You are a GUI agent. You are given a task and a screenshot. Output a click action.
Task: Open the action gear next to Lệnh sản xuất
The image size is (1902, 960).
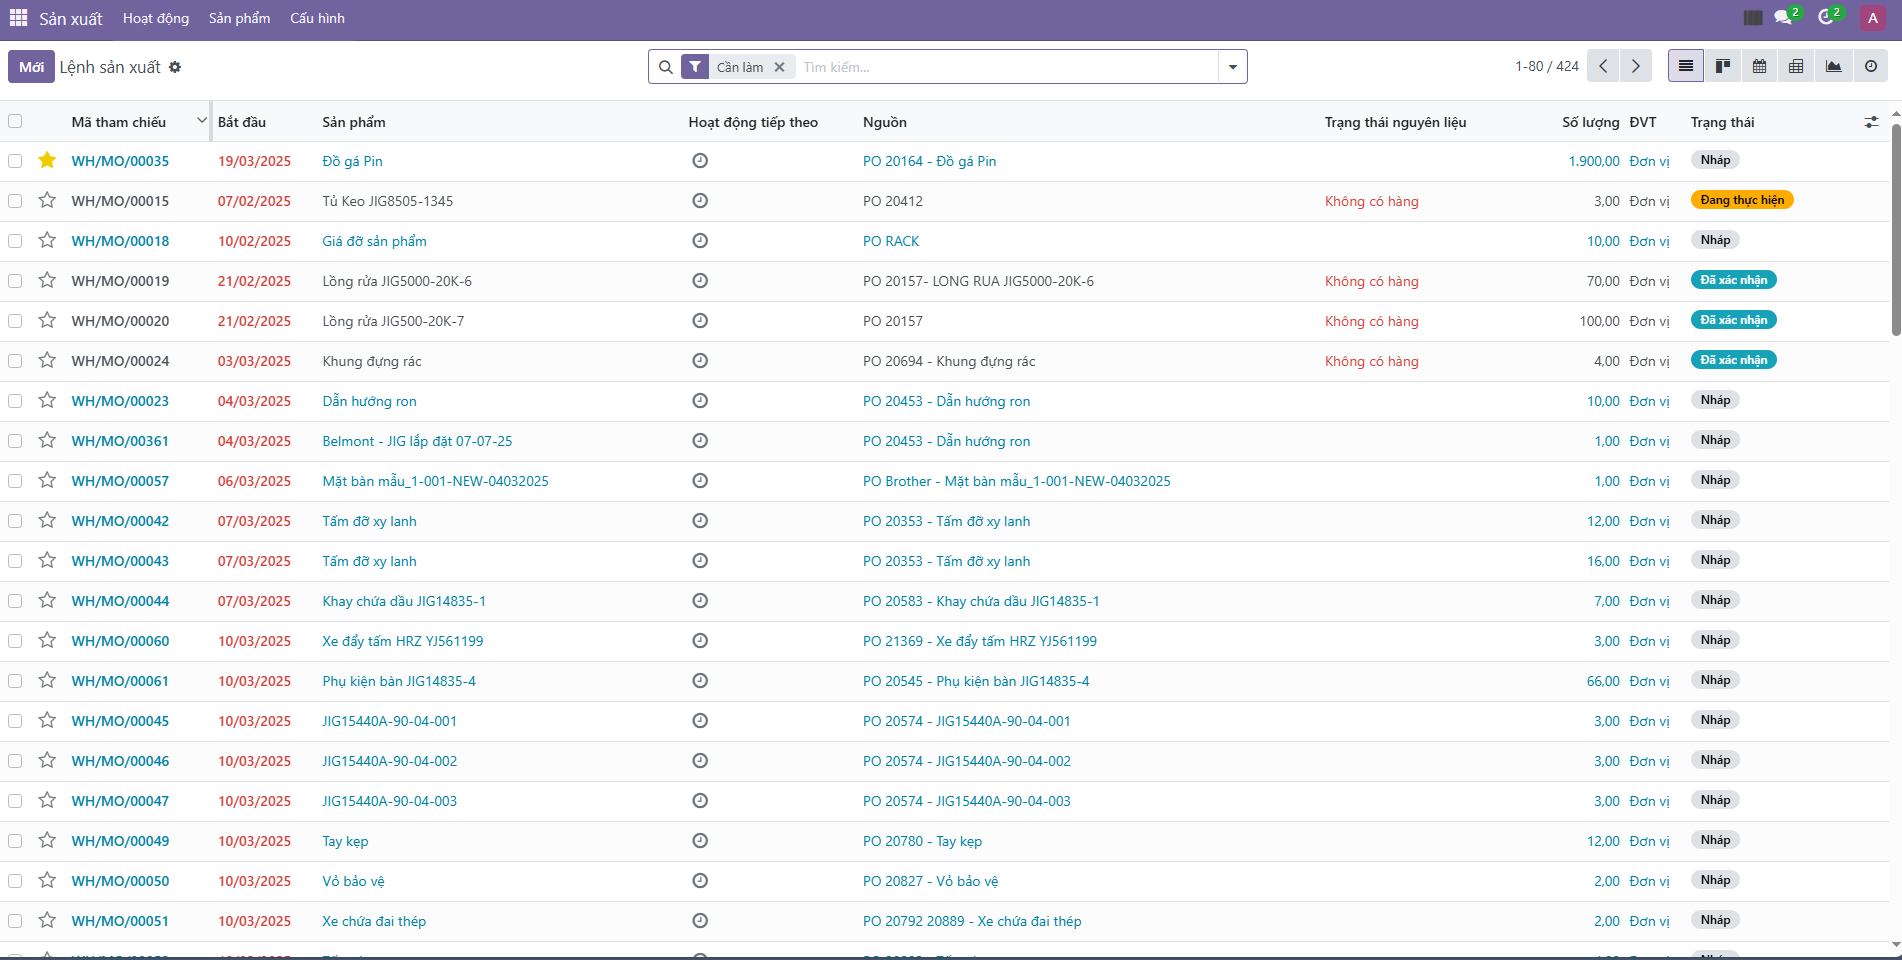175,67
